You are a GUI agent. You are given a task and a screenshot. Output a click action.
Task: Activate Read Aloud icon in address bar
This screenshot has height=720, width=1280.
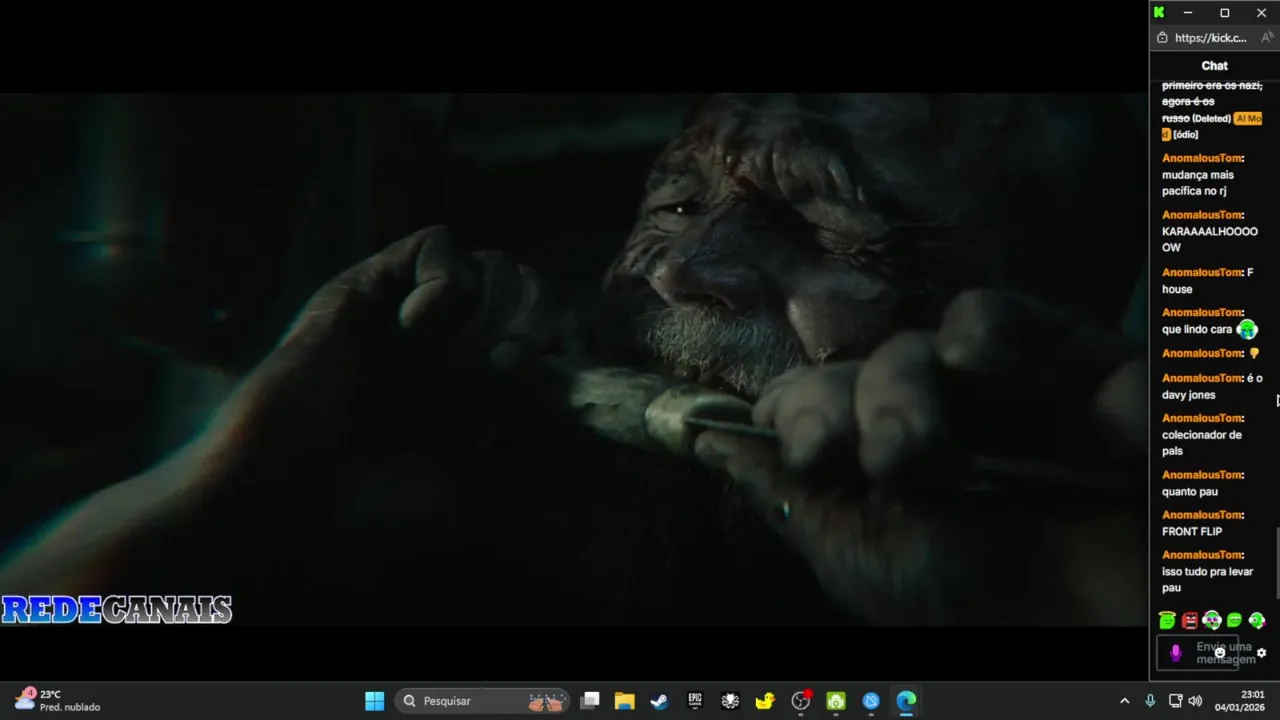1266,38
